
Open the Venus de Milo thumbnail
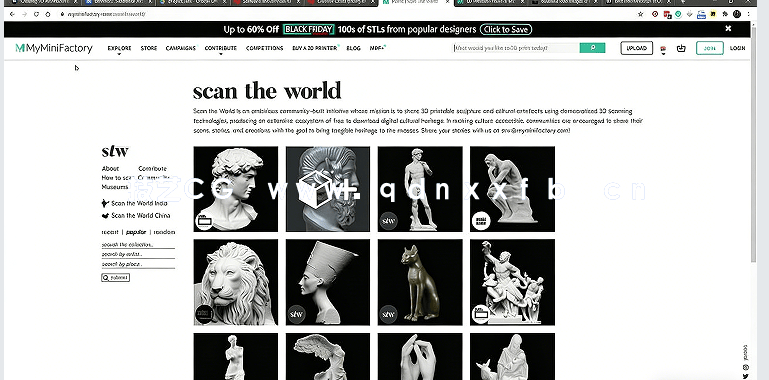tap(235, 356)
